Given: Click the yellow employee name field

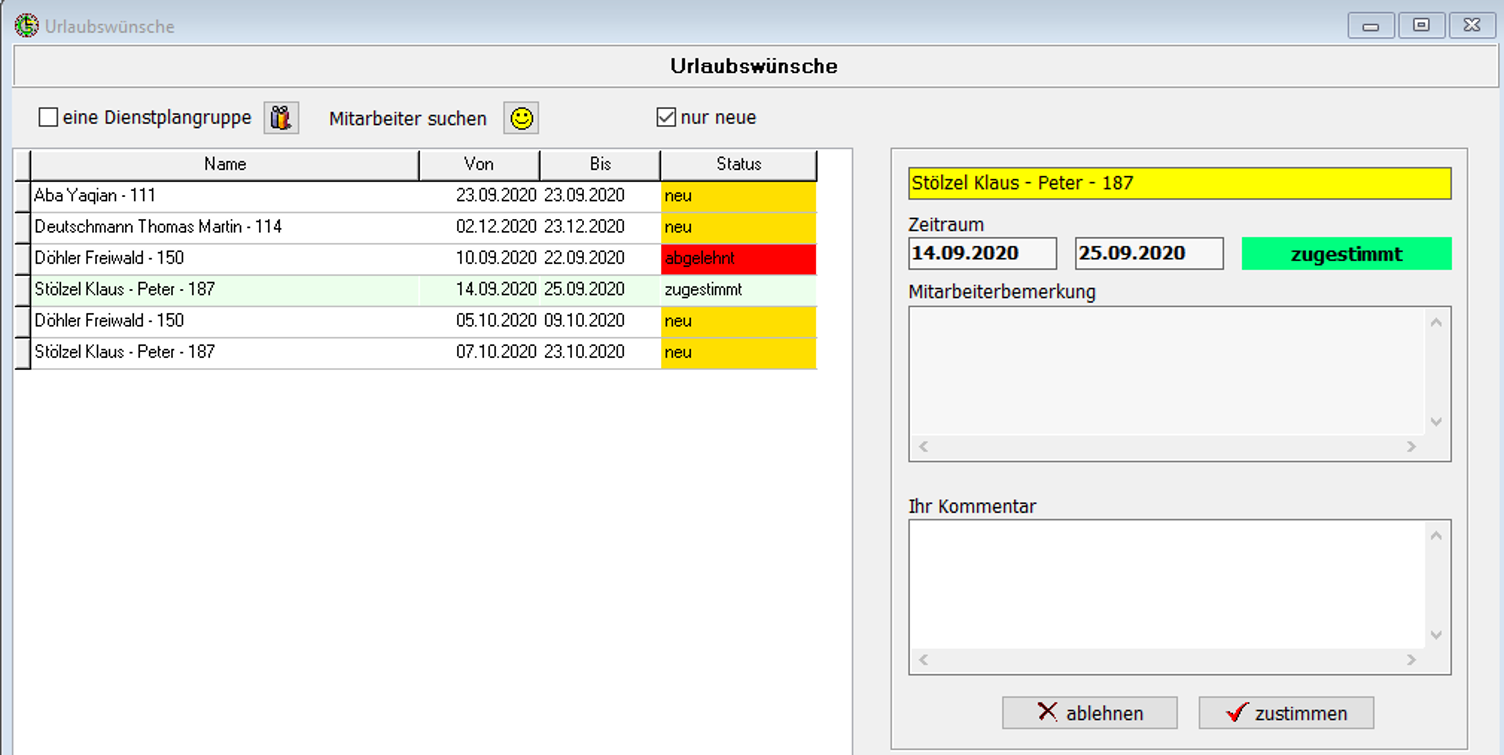Looking at the screenshot, I should pyautogui.click(x=1180, y=183).
